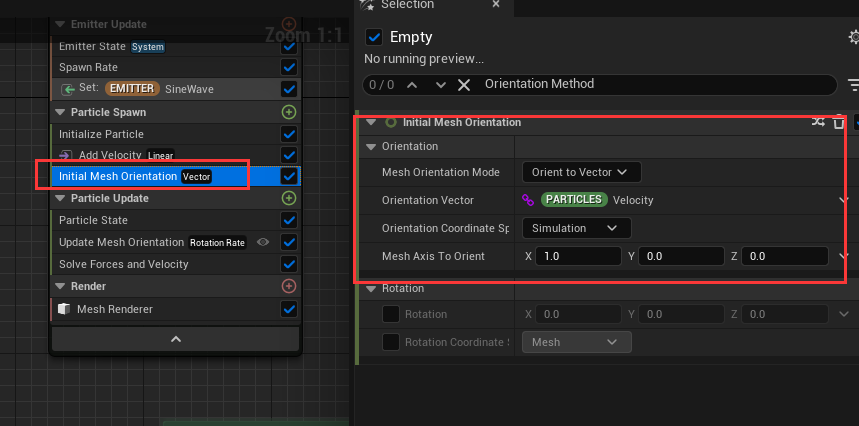Add module to Particle Spawn section

coord(289,112)
